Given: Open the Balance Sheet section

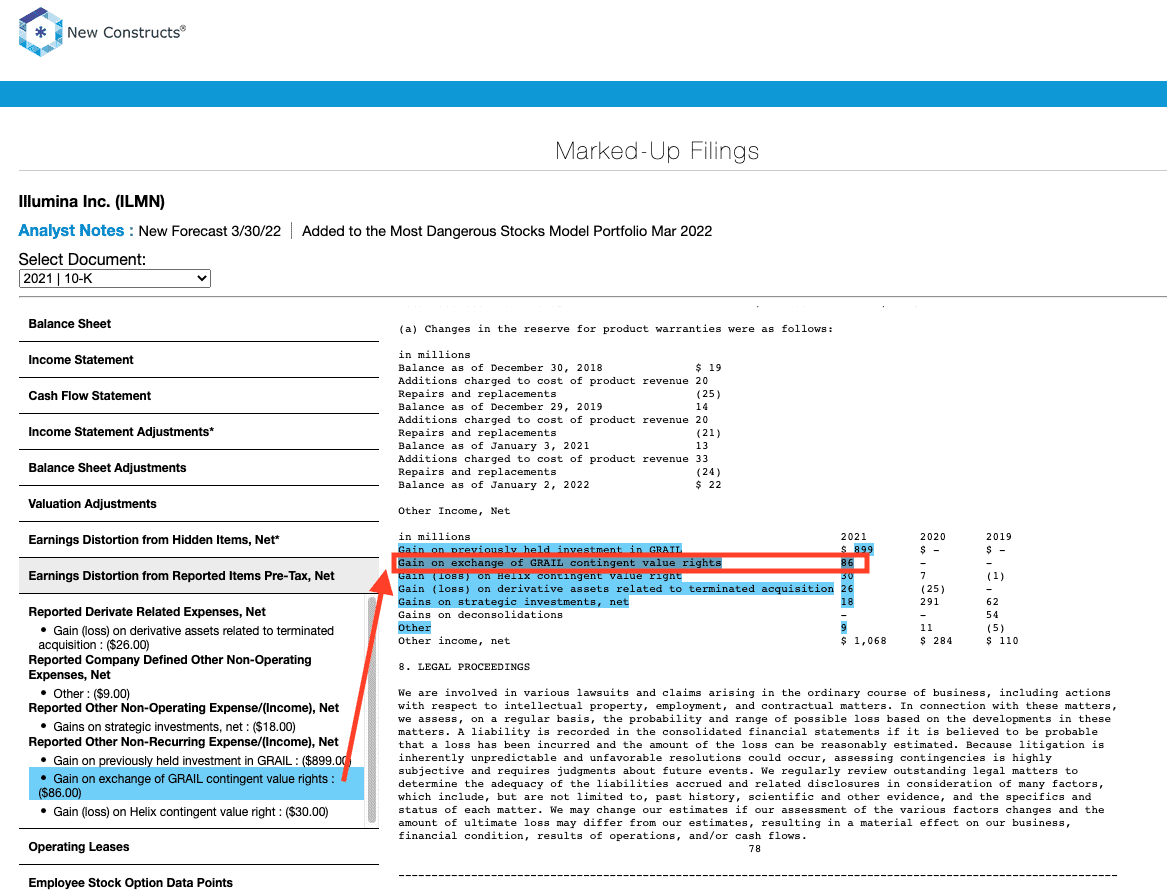Looking at the screenshot, I should point(199,324).
